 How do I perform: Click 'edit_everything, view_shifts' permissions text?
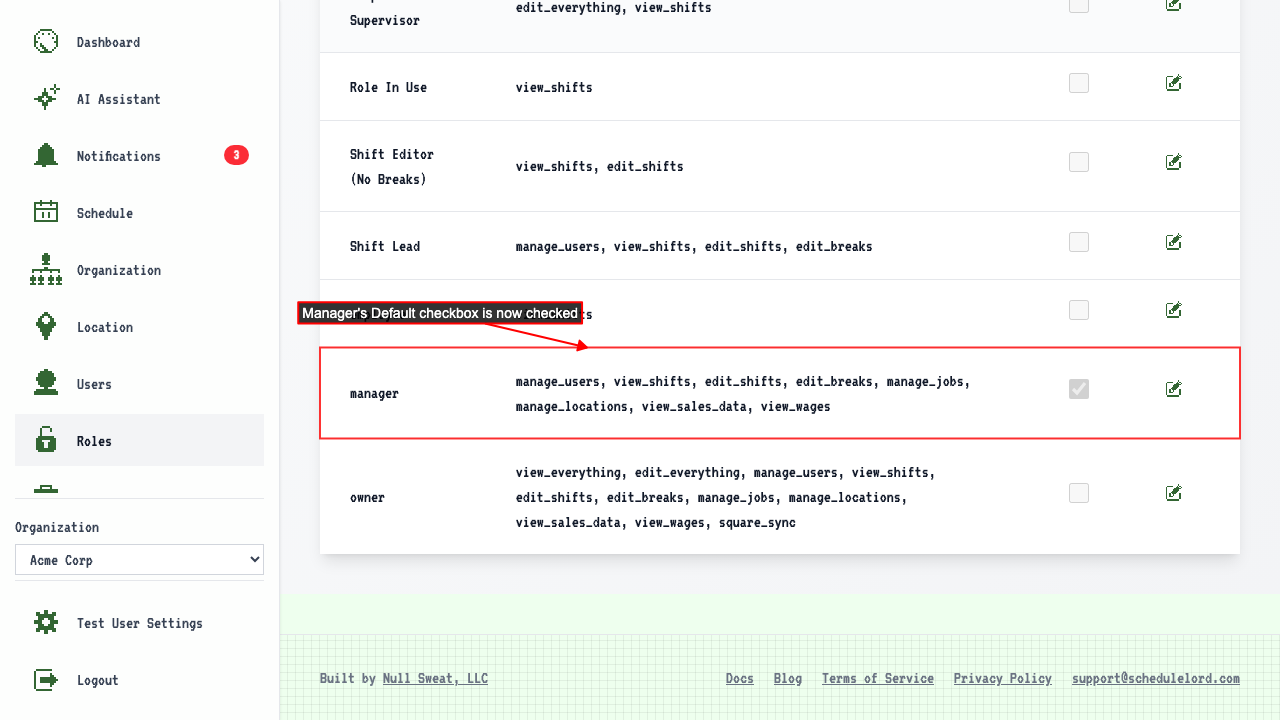click(614, 7)
